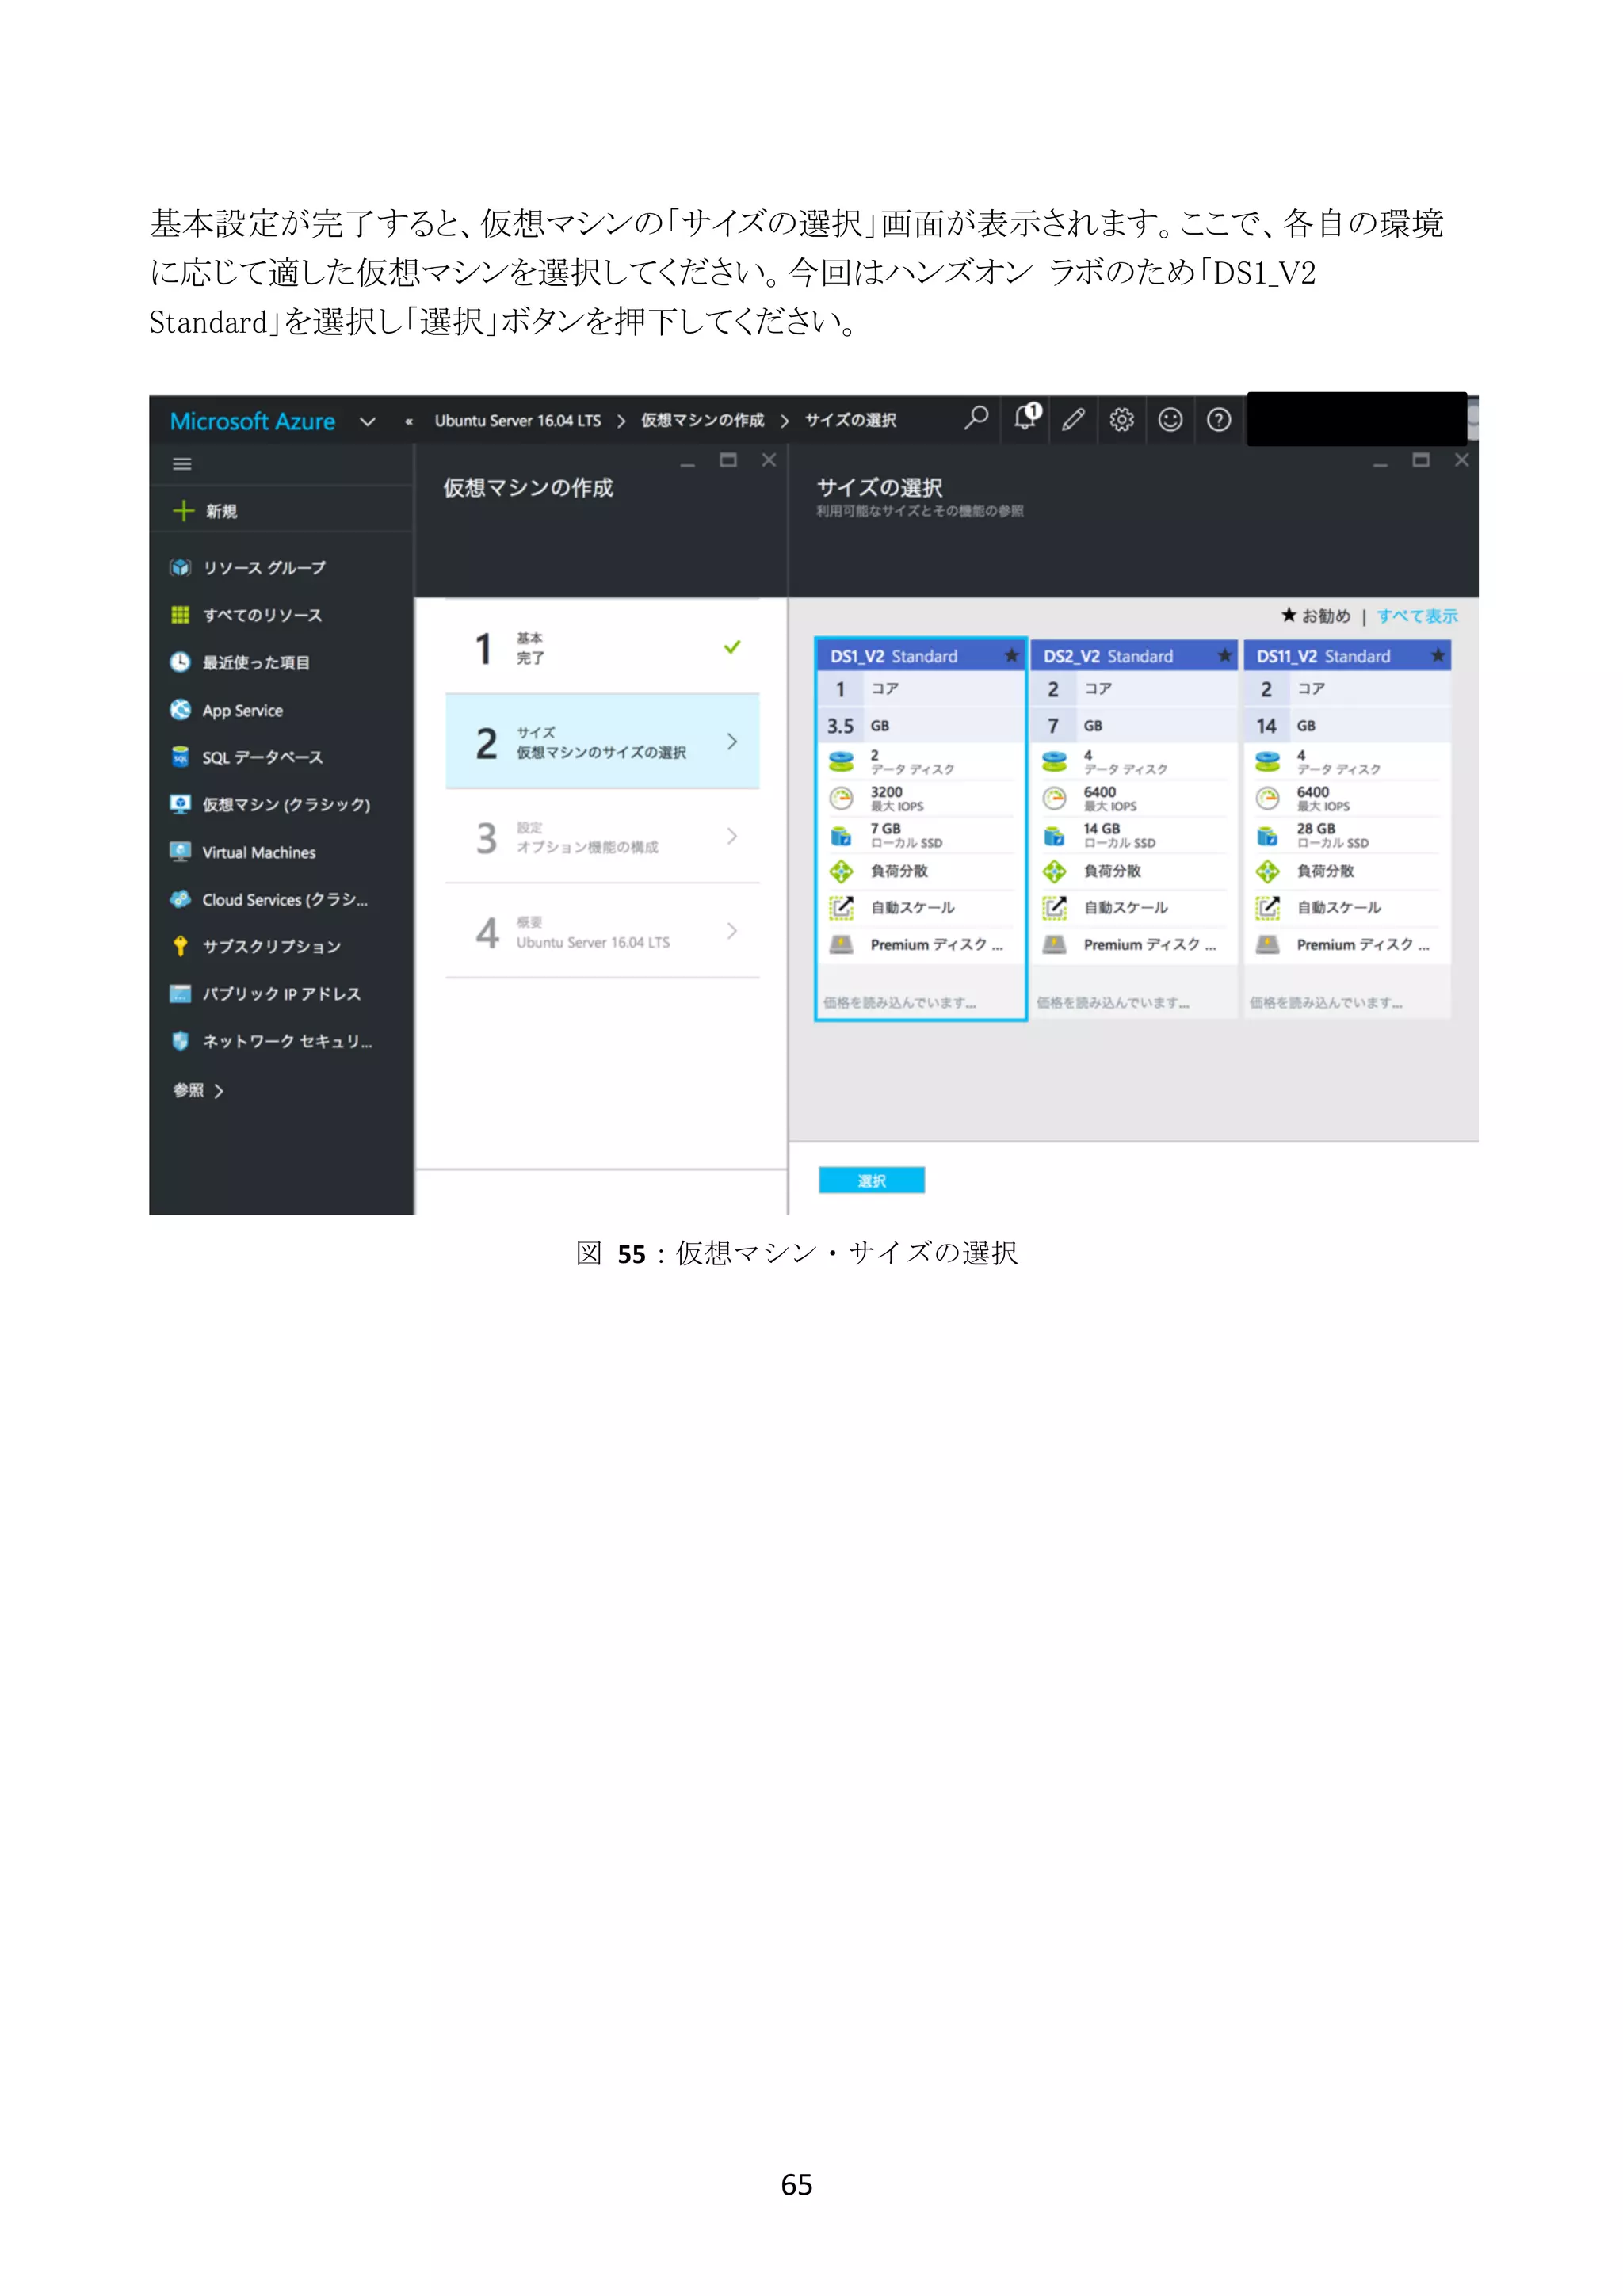Open Virtual Machines in the sidebar
The width and height of the screenshot is (1623, 2296).
click(x=258, y=852)
